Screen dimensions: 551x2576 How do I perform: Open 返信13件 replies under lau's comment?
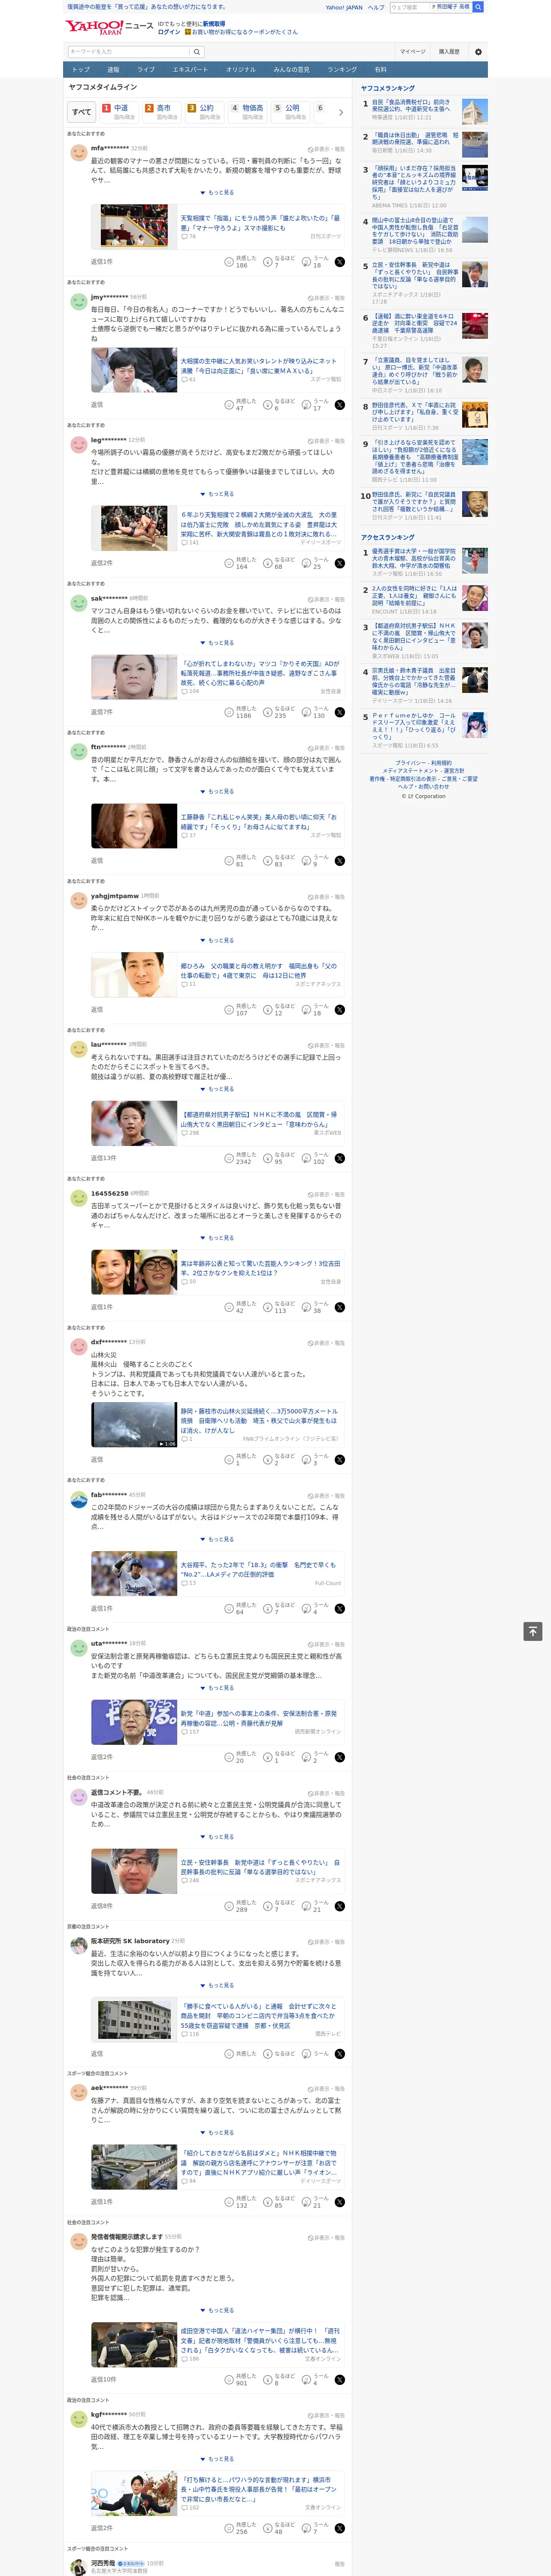pyautogui.click(x=103, y=1158)
